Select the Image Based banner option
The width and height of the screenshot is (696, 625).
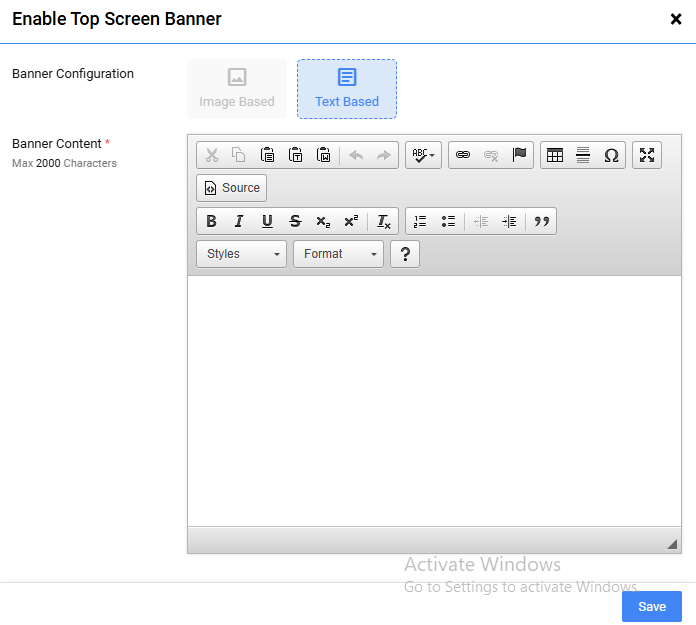click(237, 88)
